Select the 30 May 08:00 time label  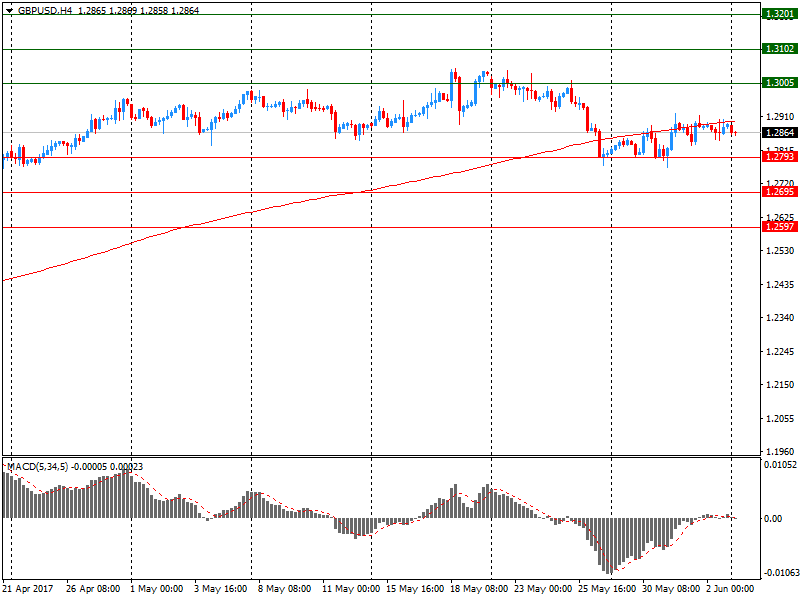click(671, 589)
